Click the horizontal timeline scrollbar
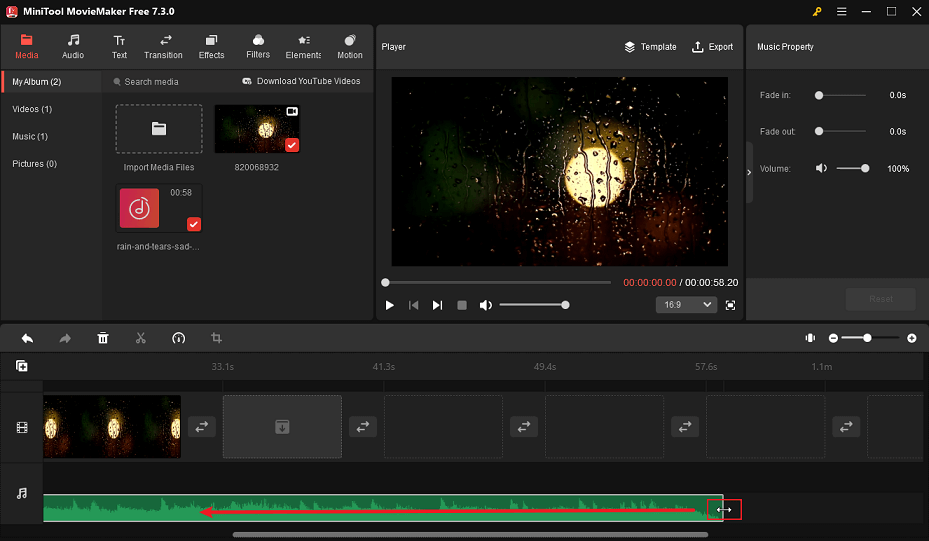The height and width of the screenshot is (541, 929). point(470,534)
